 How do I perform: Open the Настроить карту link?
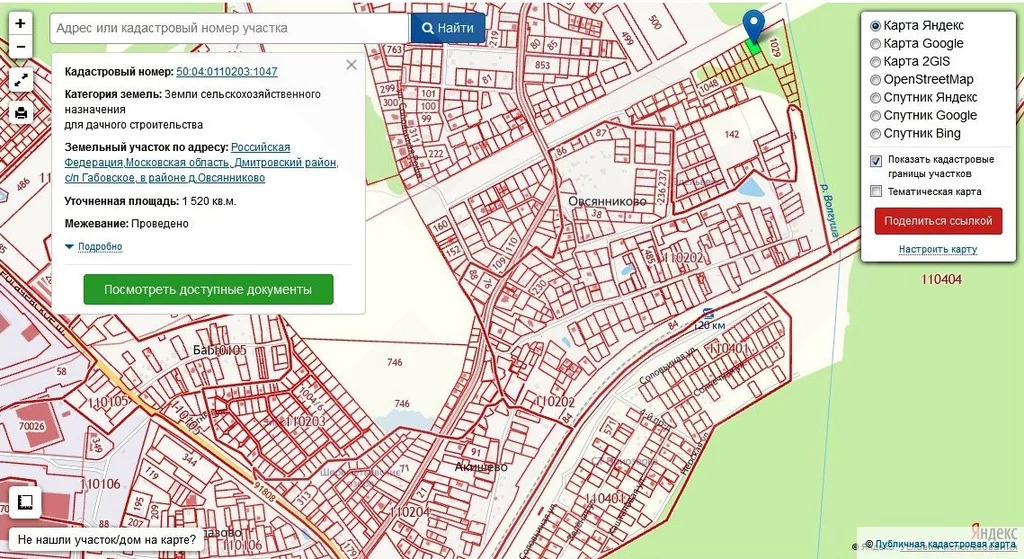tap(937, 249)
